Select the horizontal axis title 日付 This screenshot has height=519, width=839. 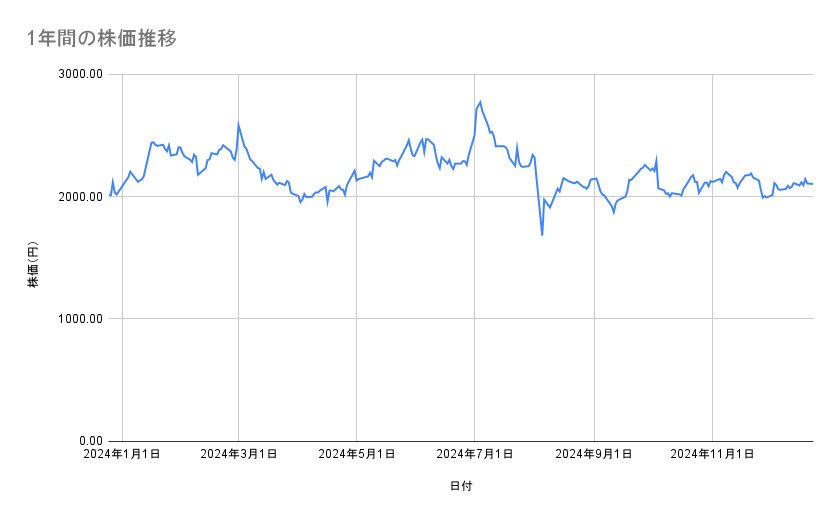[461, 487]
